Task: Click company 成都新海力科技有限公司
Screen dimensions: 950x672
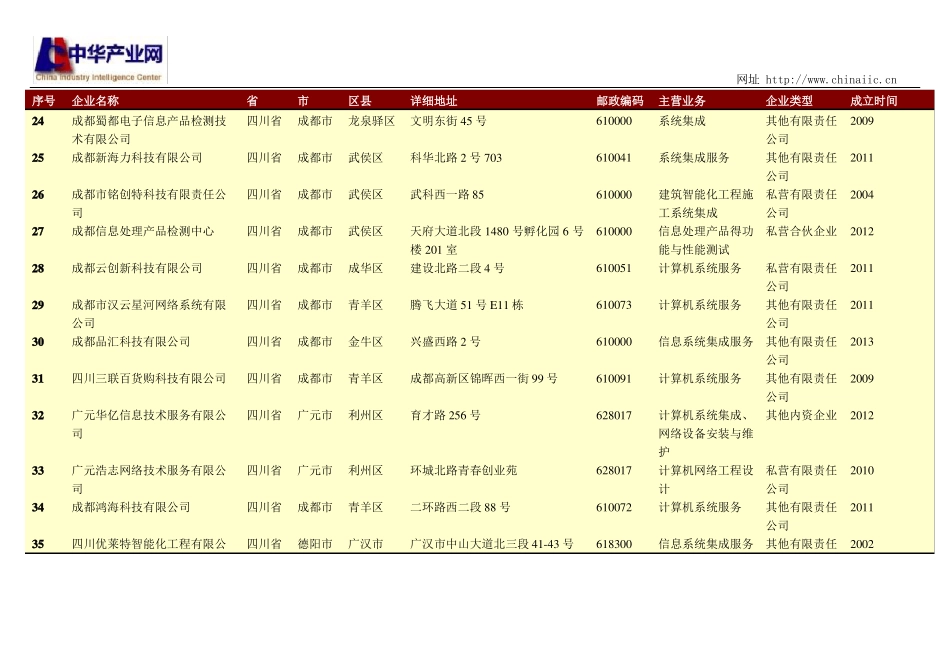Action: tap(137, 158)
